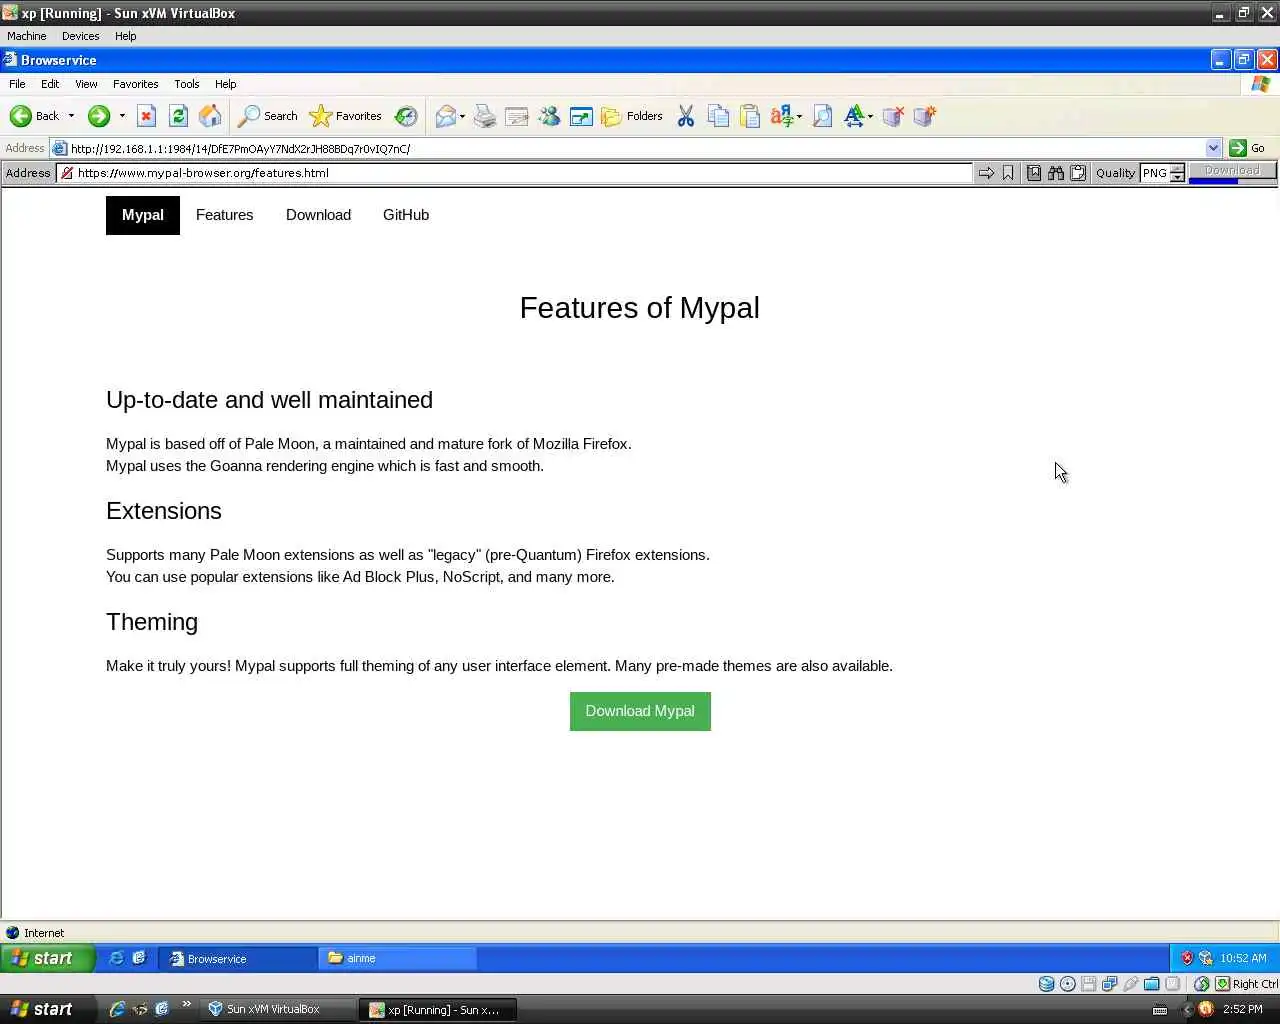Click the text Size letter-A icon
The width and height of the screenshot is (1280, 1024).
[x=854, y=116]
